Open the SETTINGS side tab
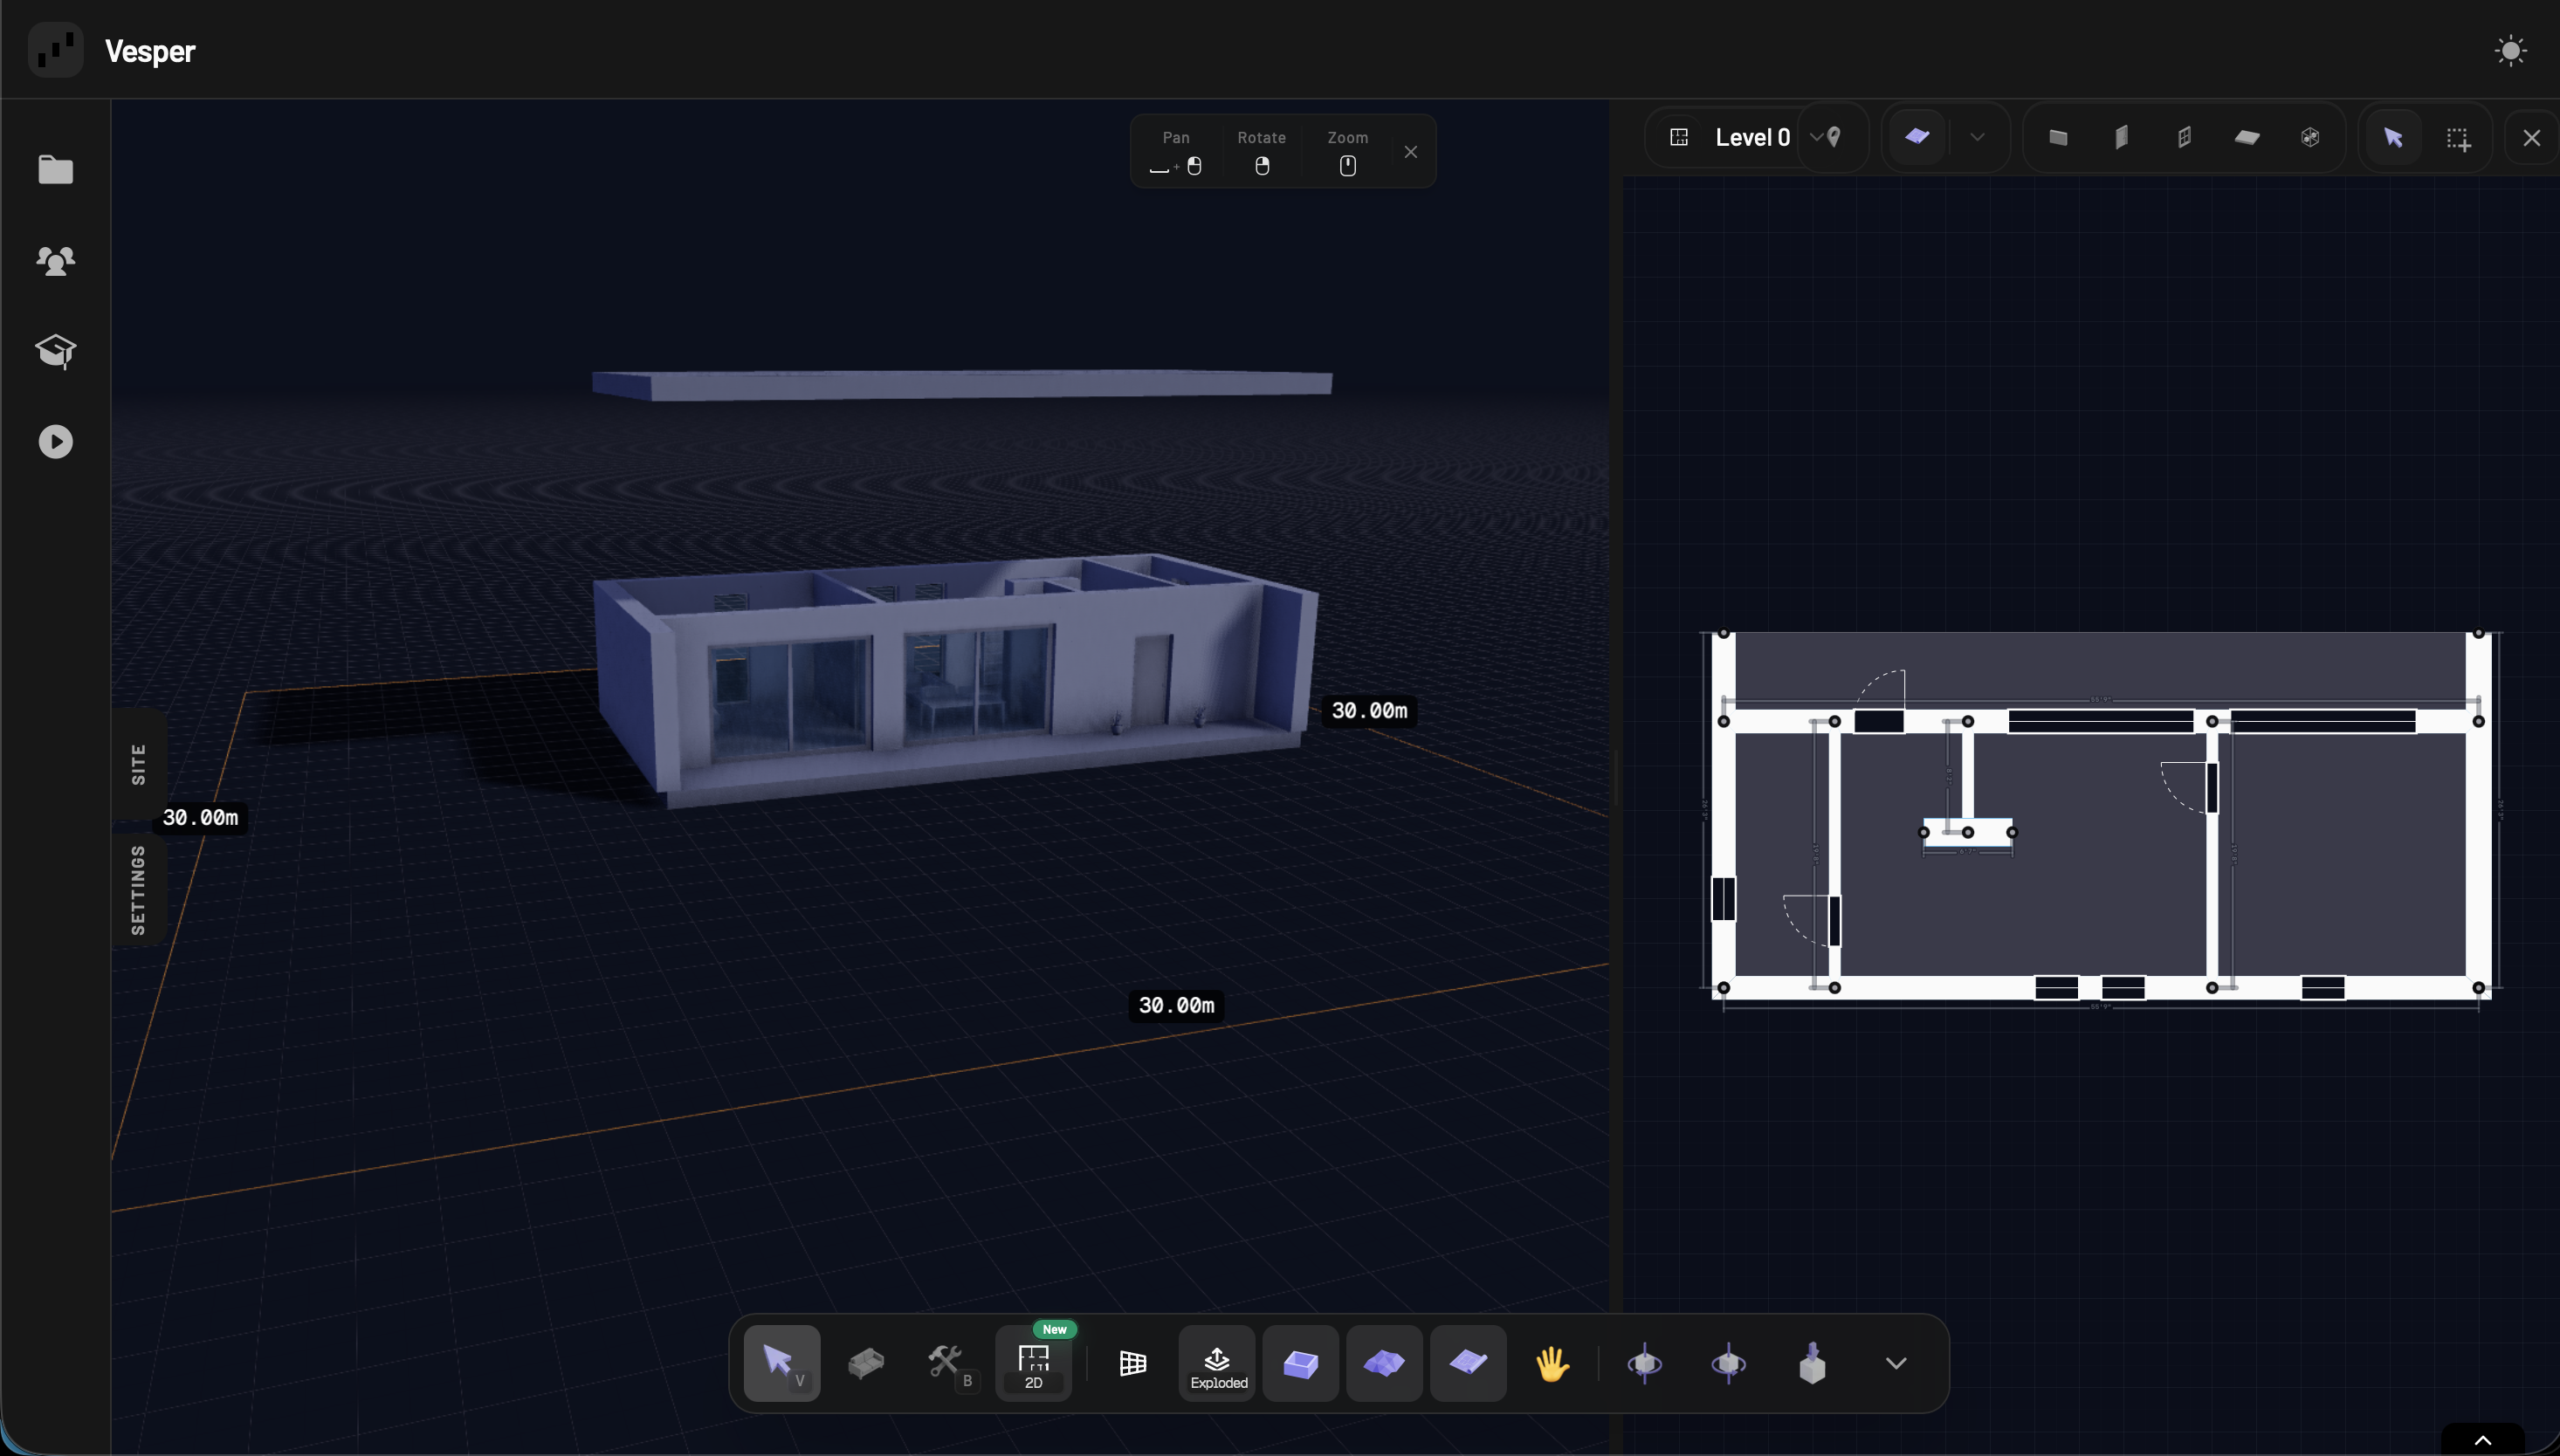2560x1456 pixels. point(139,889)
